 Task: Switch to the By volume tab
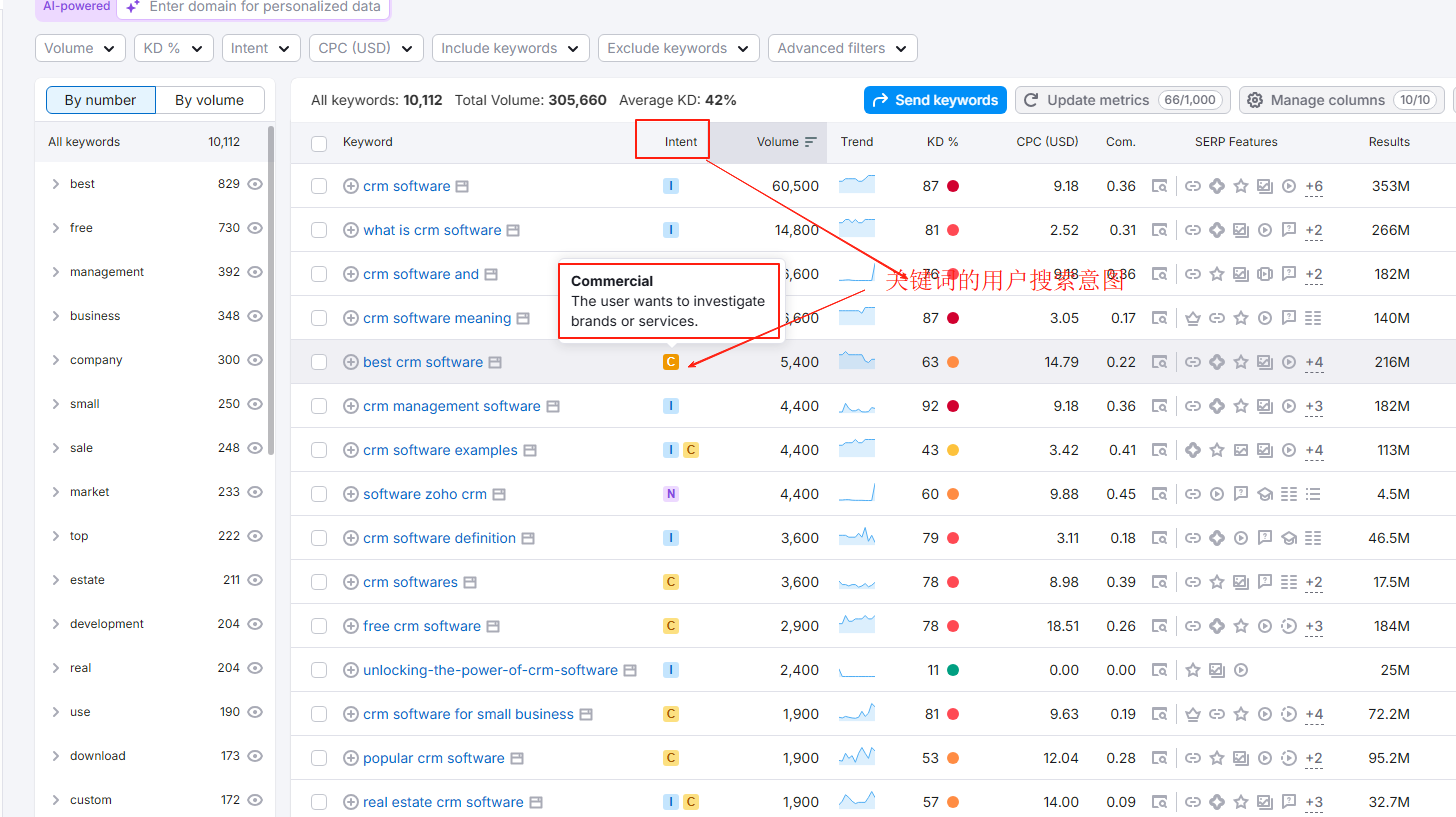[x=208, y=100]
